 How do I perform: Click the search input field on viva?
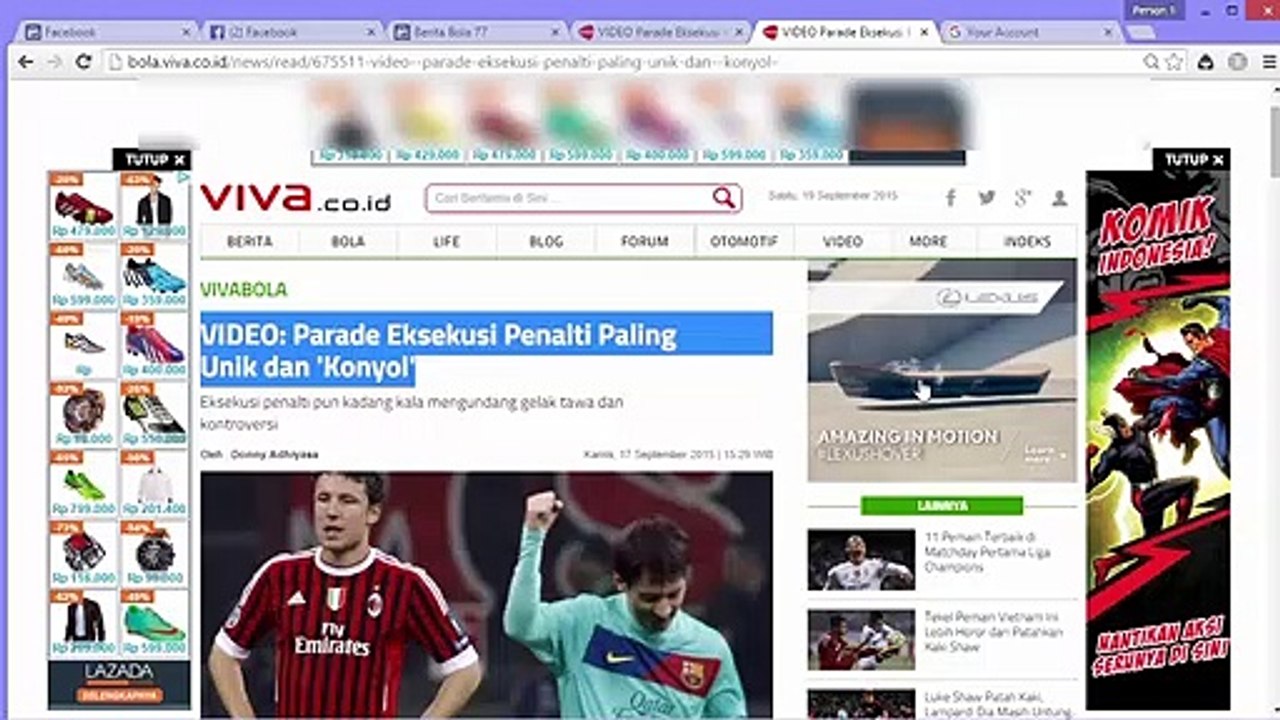coord(570,198)
